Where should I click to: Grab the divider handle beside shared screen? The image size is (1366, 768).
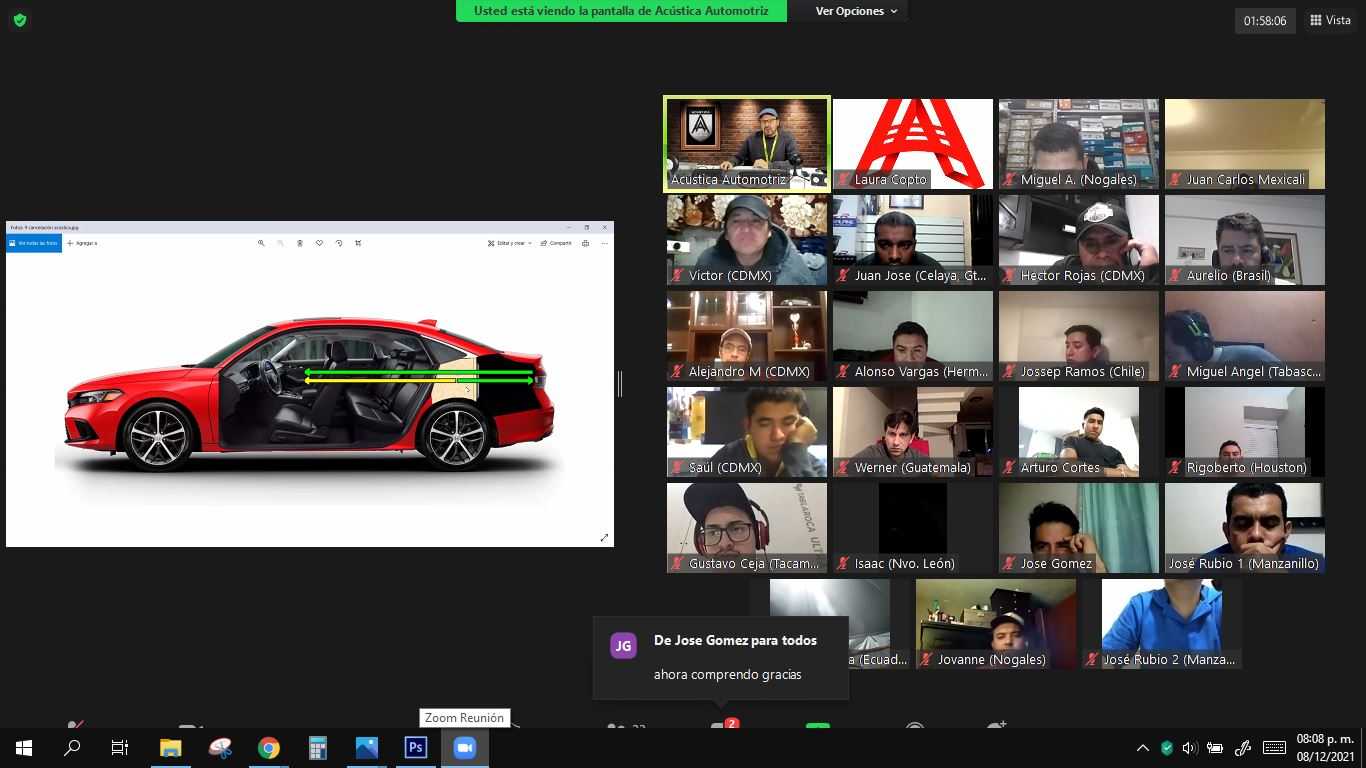[x=620, y=383]
